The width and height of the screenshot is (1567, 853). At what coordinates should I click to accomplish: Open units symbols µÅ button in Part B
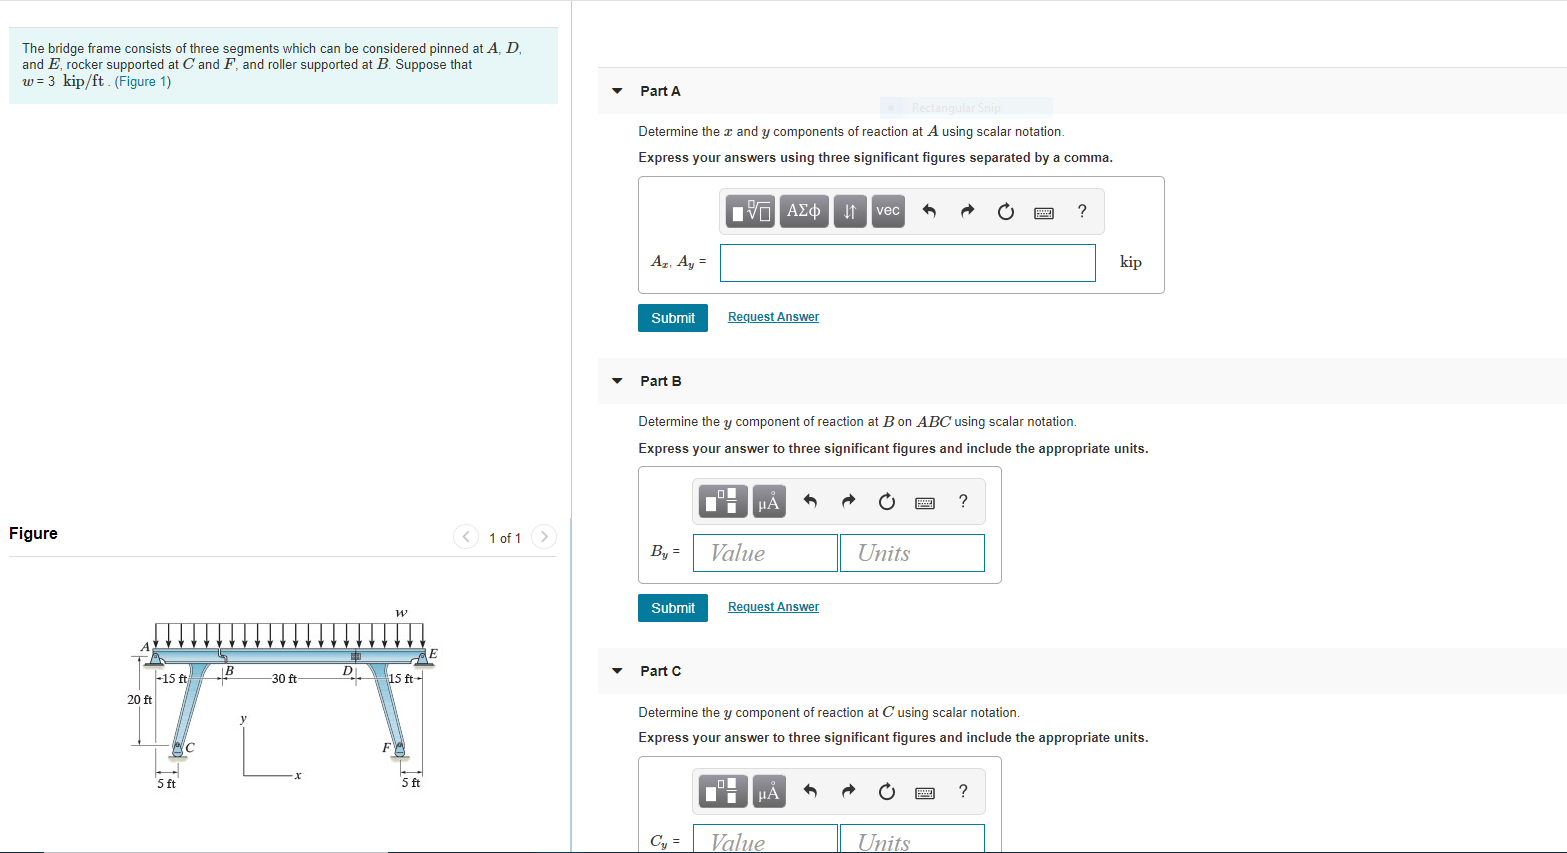pos(769,501)
